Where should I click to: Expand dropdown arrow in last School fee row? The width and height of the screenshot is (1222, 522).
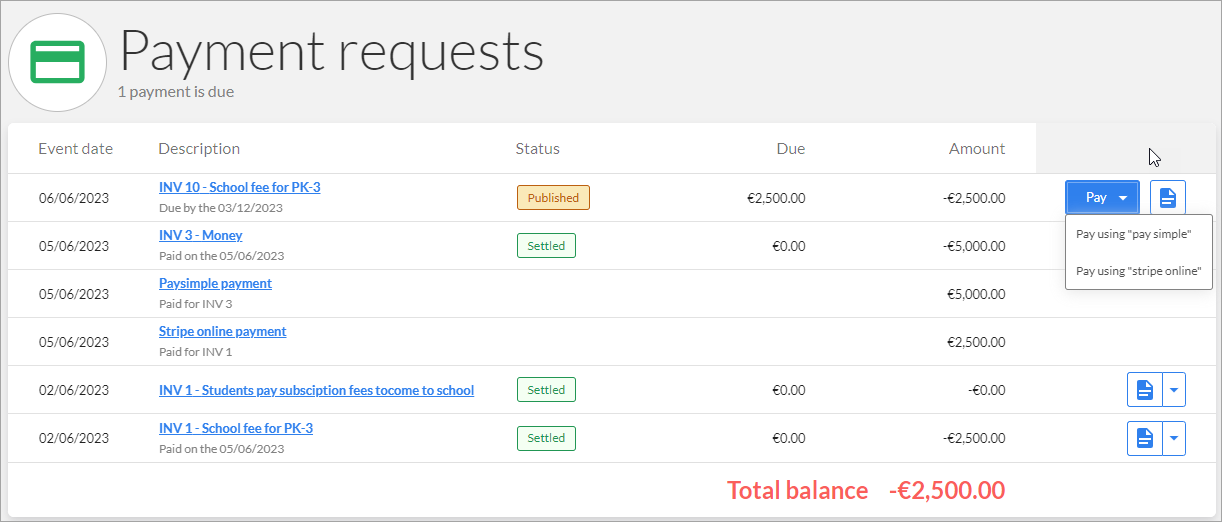[1174, 438]
